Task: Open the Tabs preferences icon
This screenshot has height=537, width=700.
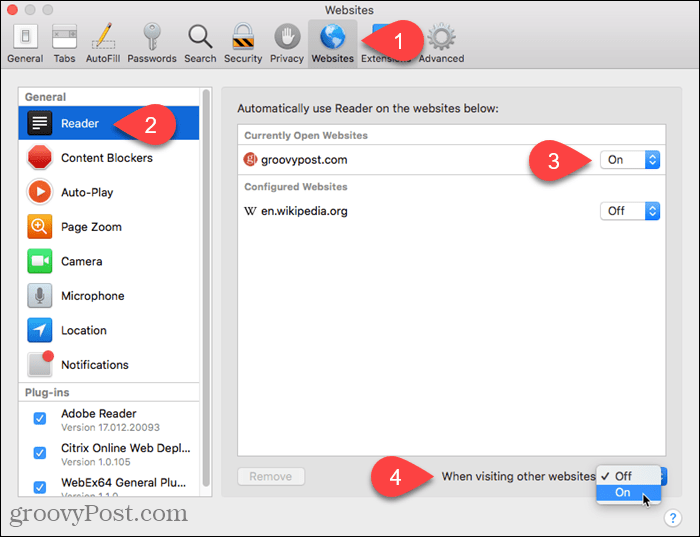Action: [x=64, y=37]
